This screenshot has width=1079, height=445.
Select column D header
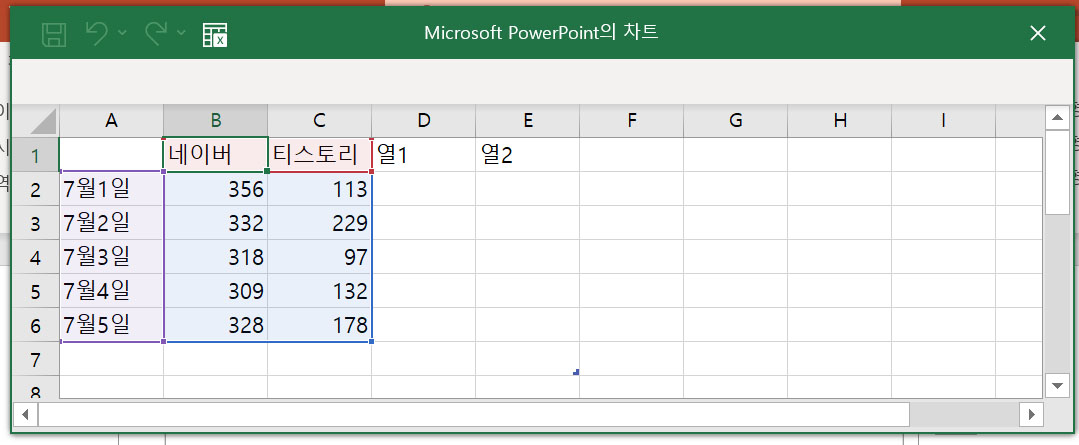[x=423, y=120]
